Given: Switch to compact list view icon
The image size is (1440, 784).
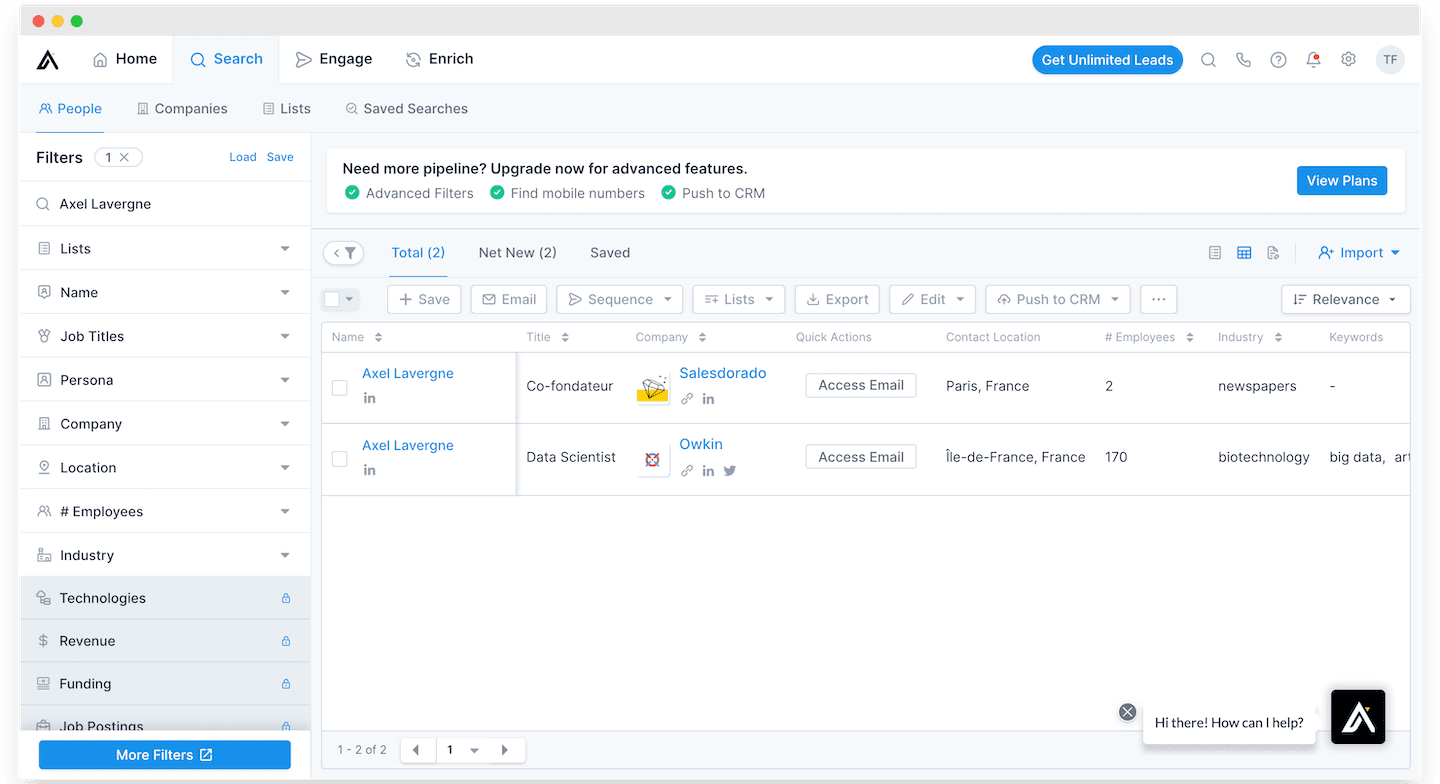Looking at the screenshot, I should 1215,253.
